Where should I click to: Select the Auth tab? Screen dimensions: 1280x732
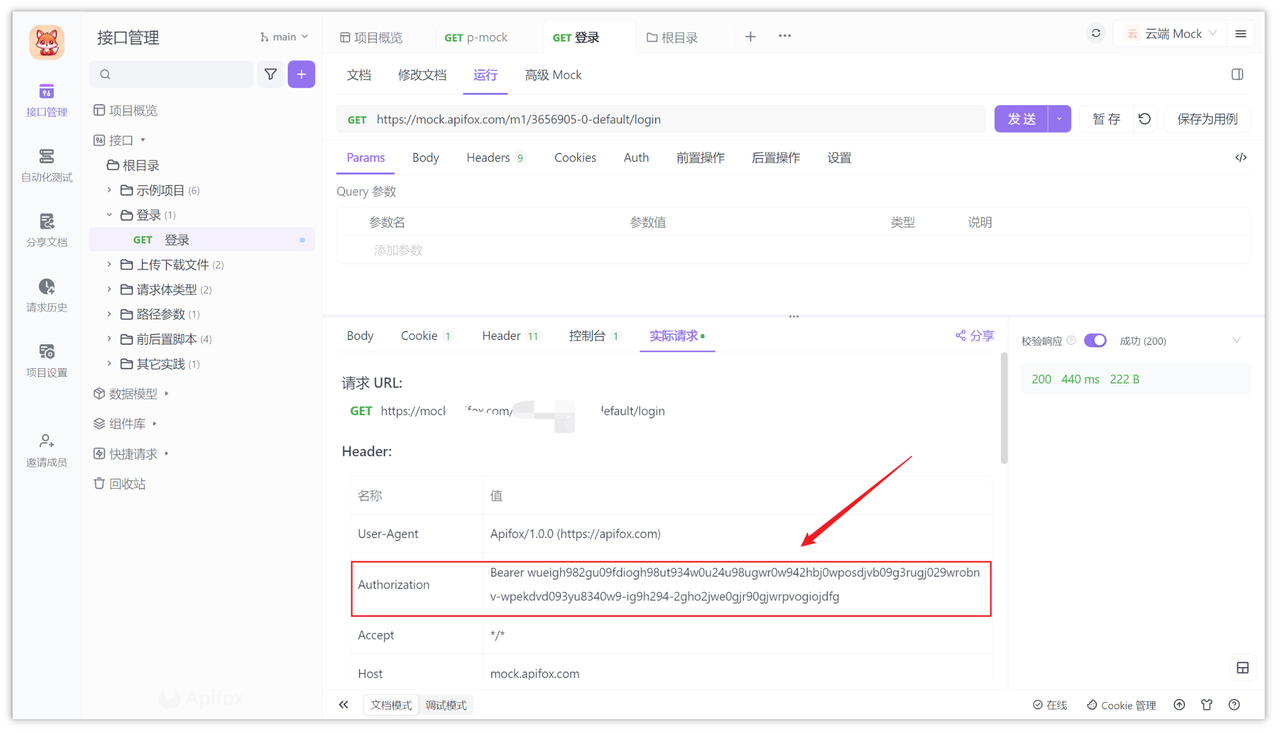pyautogui.click(x=636, y=158)
